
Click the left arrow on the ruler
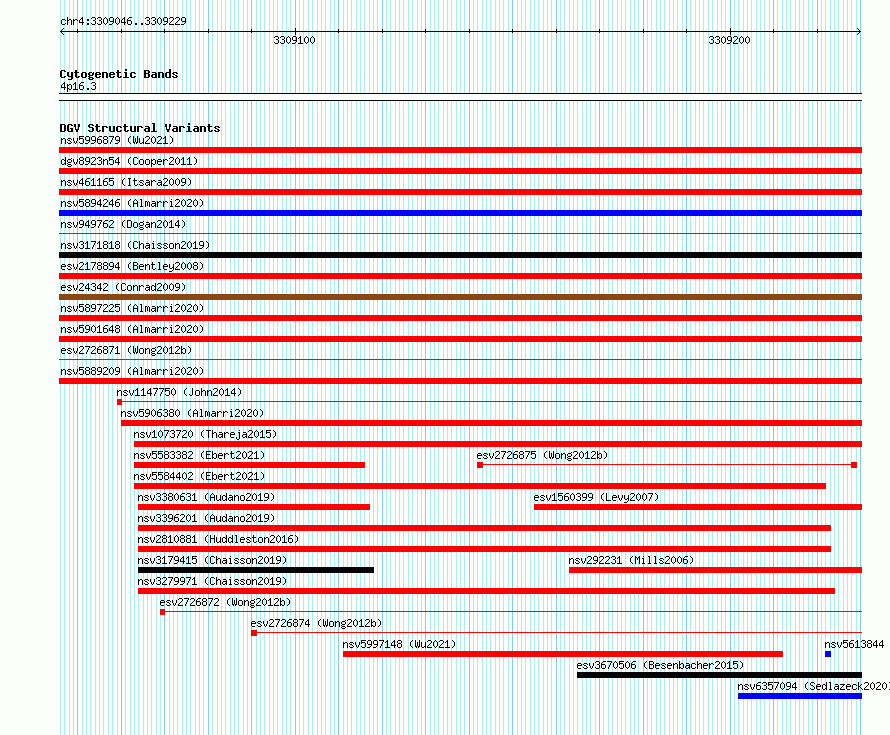(x=62, y=32)
